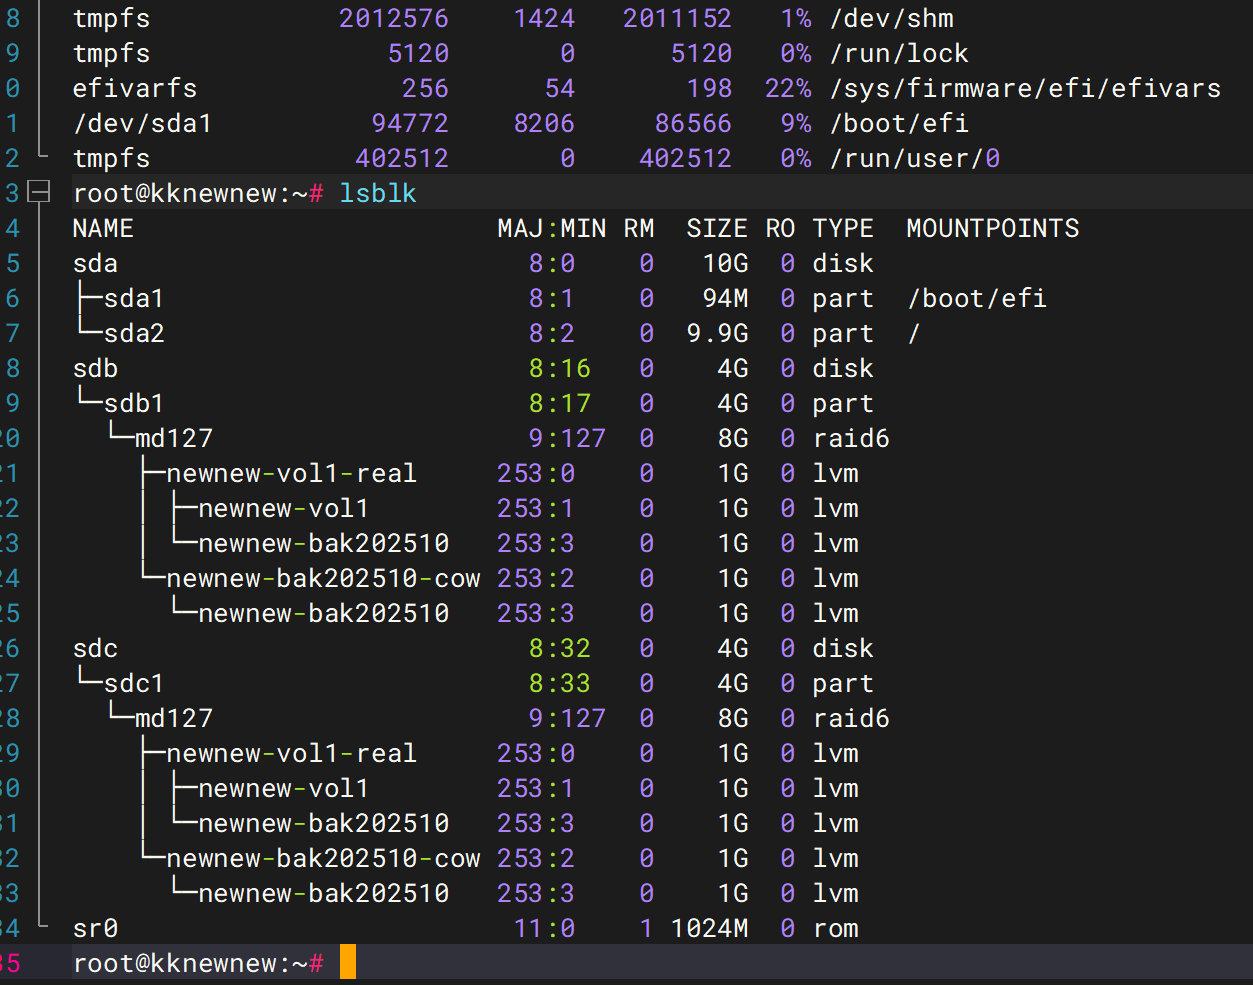Click the 8206 used value

(544, 123)
